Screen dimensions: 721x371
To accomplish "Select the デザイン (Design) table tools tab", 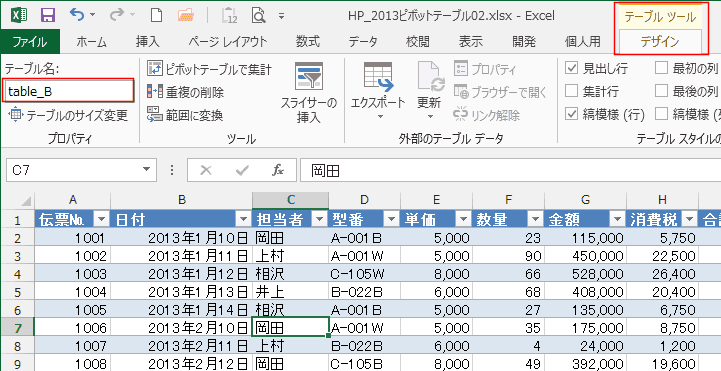I will point(660,42).
